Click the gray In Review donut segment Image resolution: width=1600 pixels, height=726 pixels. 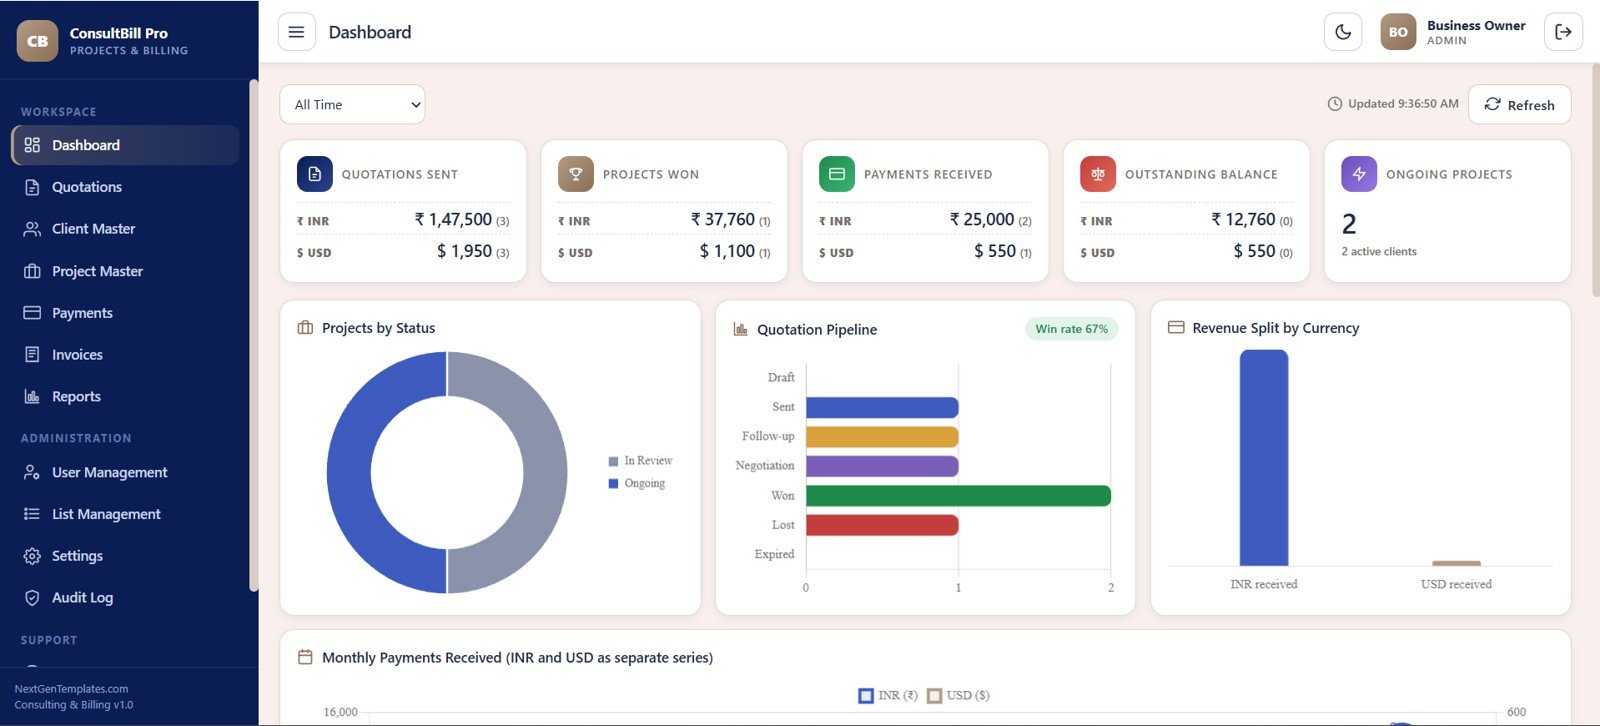[x=545, y=472]
